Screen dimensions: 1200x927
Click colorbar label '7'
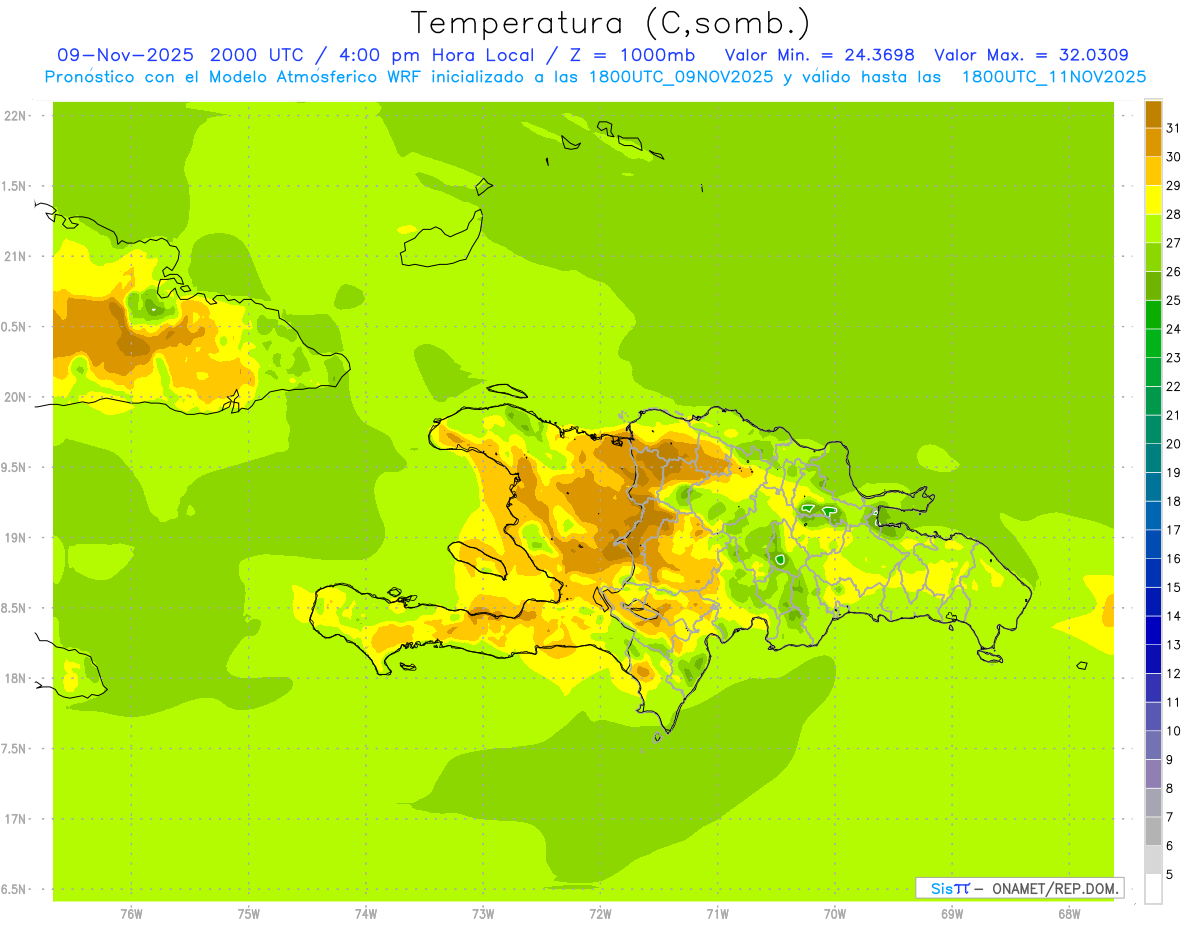[x=1170, y=817]
